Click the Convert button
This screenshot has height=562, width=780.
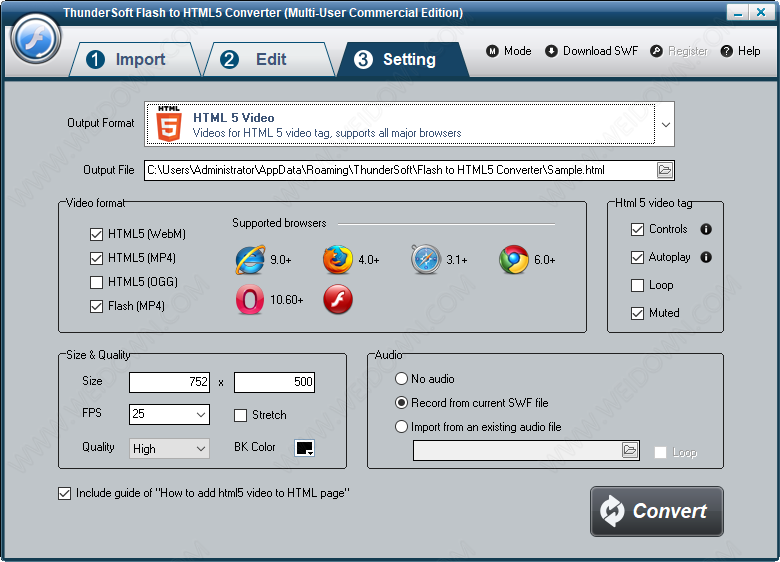(x=657, y=511)
